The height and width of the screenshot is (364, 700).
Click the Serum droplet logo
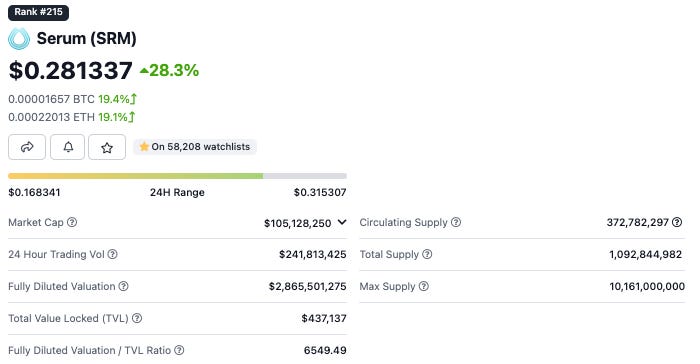[x=19, y=38]
